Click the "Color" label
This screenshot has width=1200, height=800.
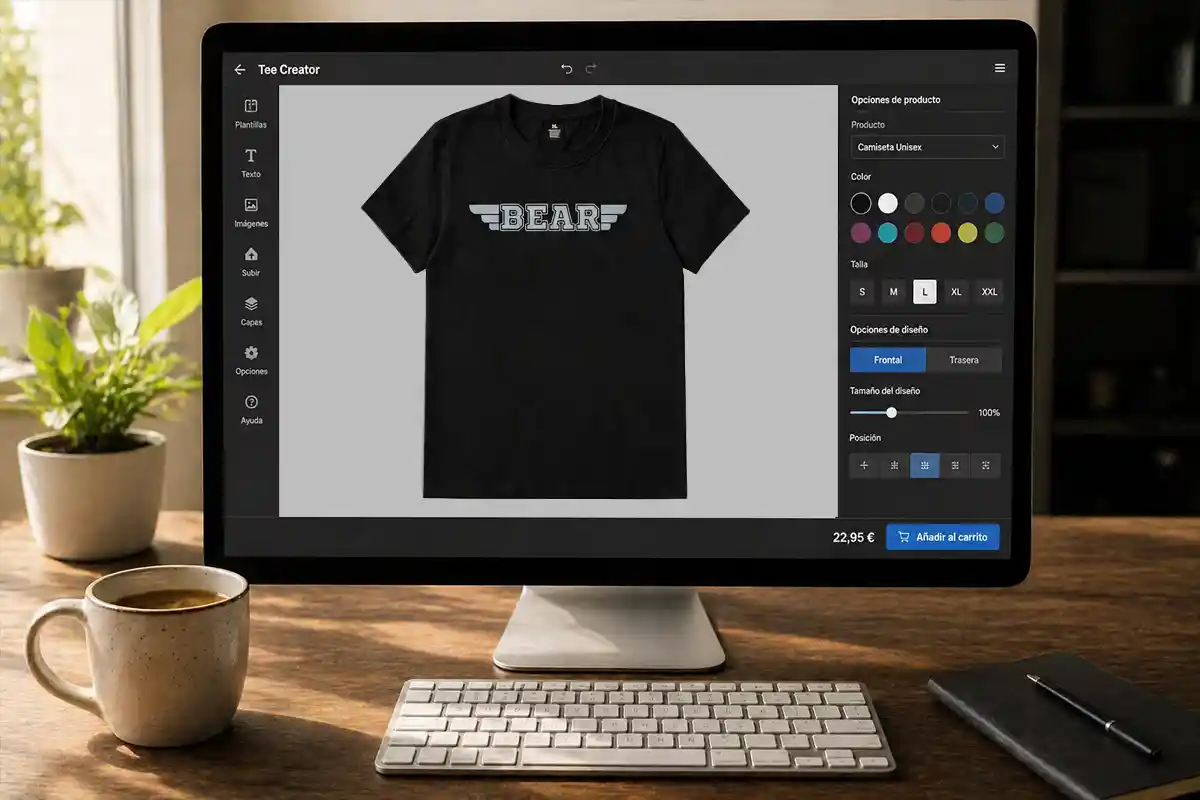click(861, 177)
